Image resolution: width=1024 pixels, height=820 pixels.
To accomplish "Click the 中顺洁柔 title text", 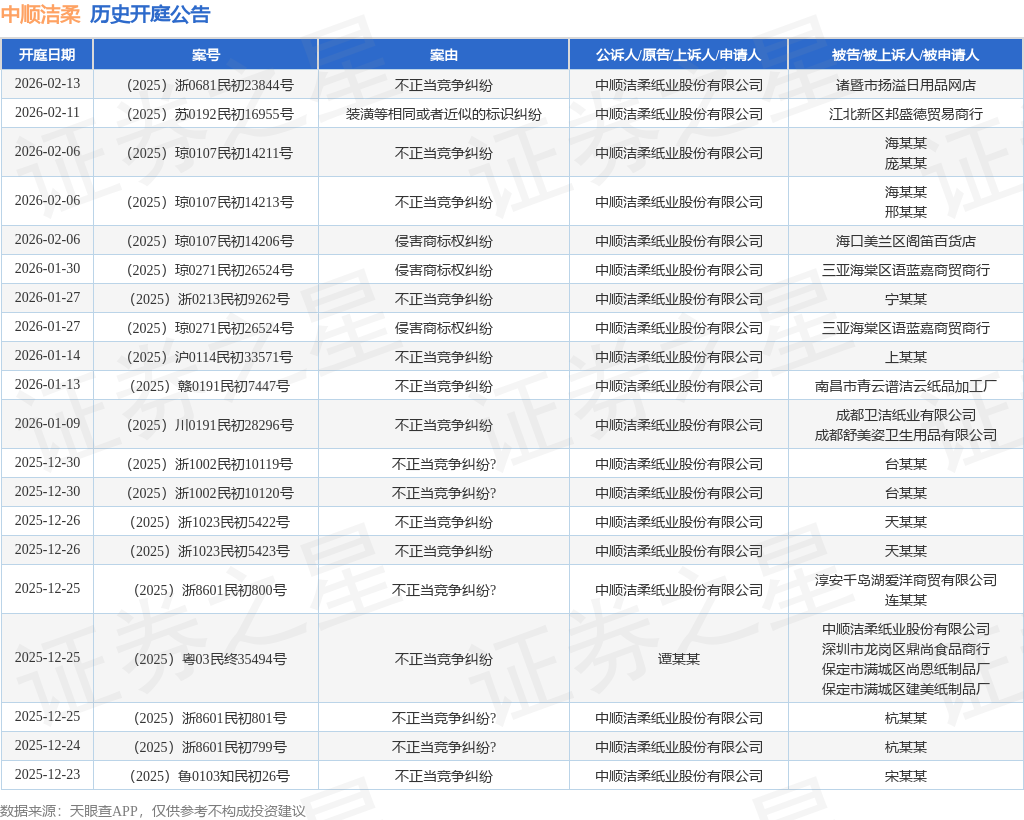I will click(40, 14).
